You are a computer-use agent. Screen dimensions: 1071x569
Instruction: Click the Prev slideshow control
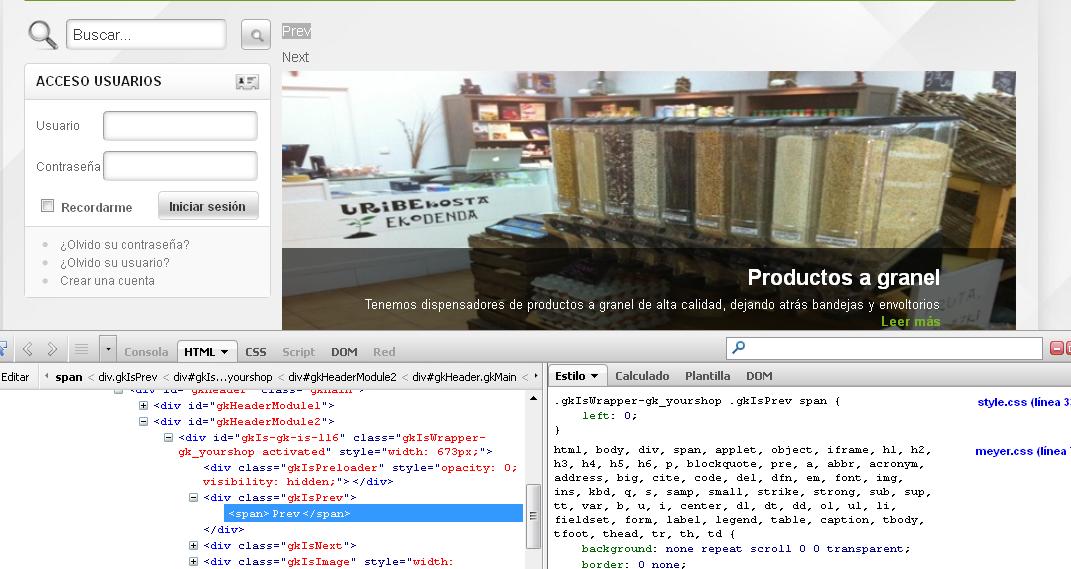tap(296, 31)
